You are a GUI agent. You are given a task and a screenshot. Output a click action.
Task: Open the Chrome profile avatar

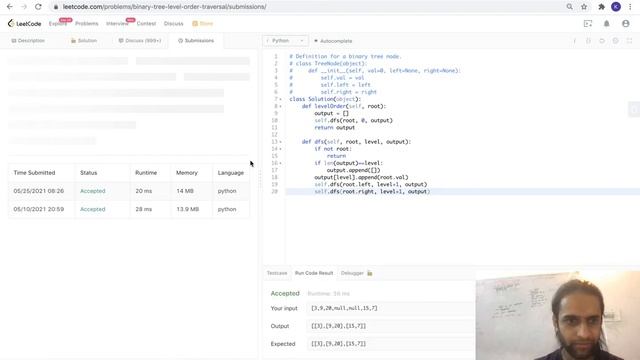click(x=616, y=7)
